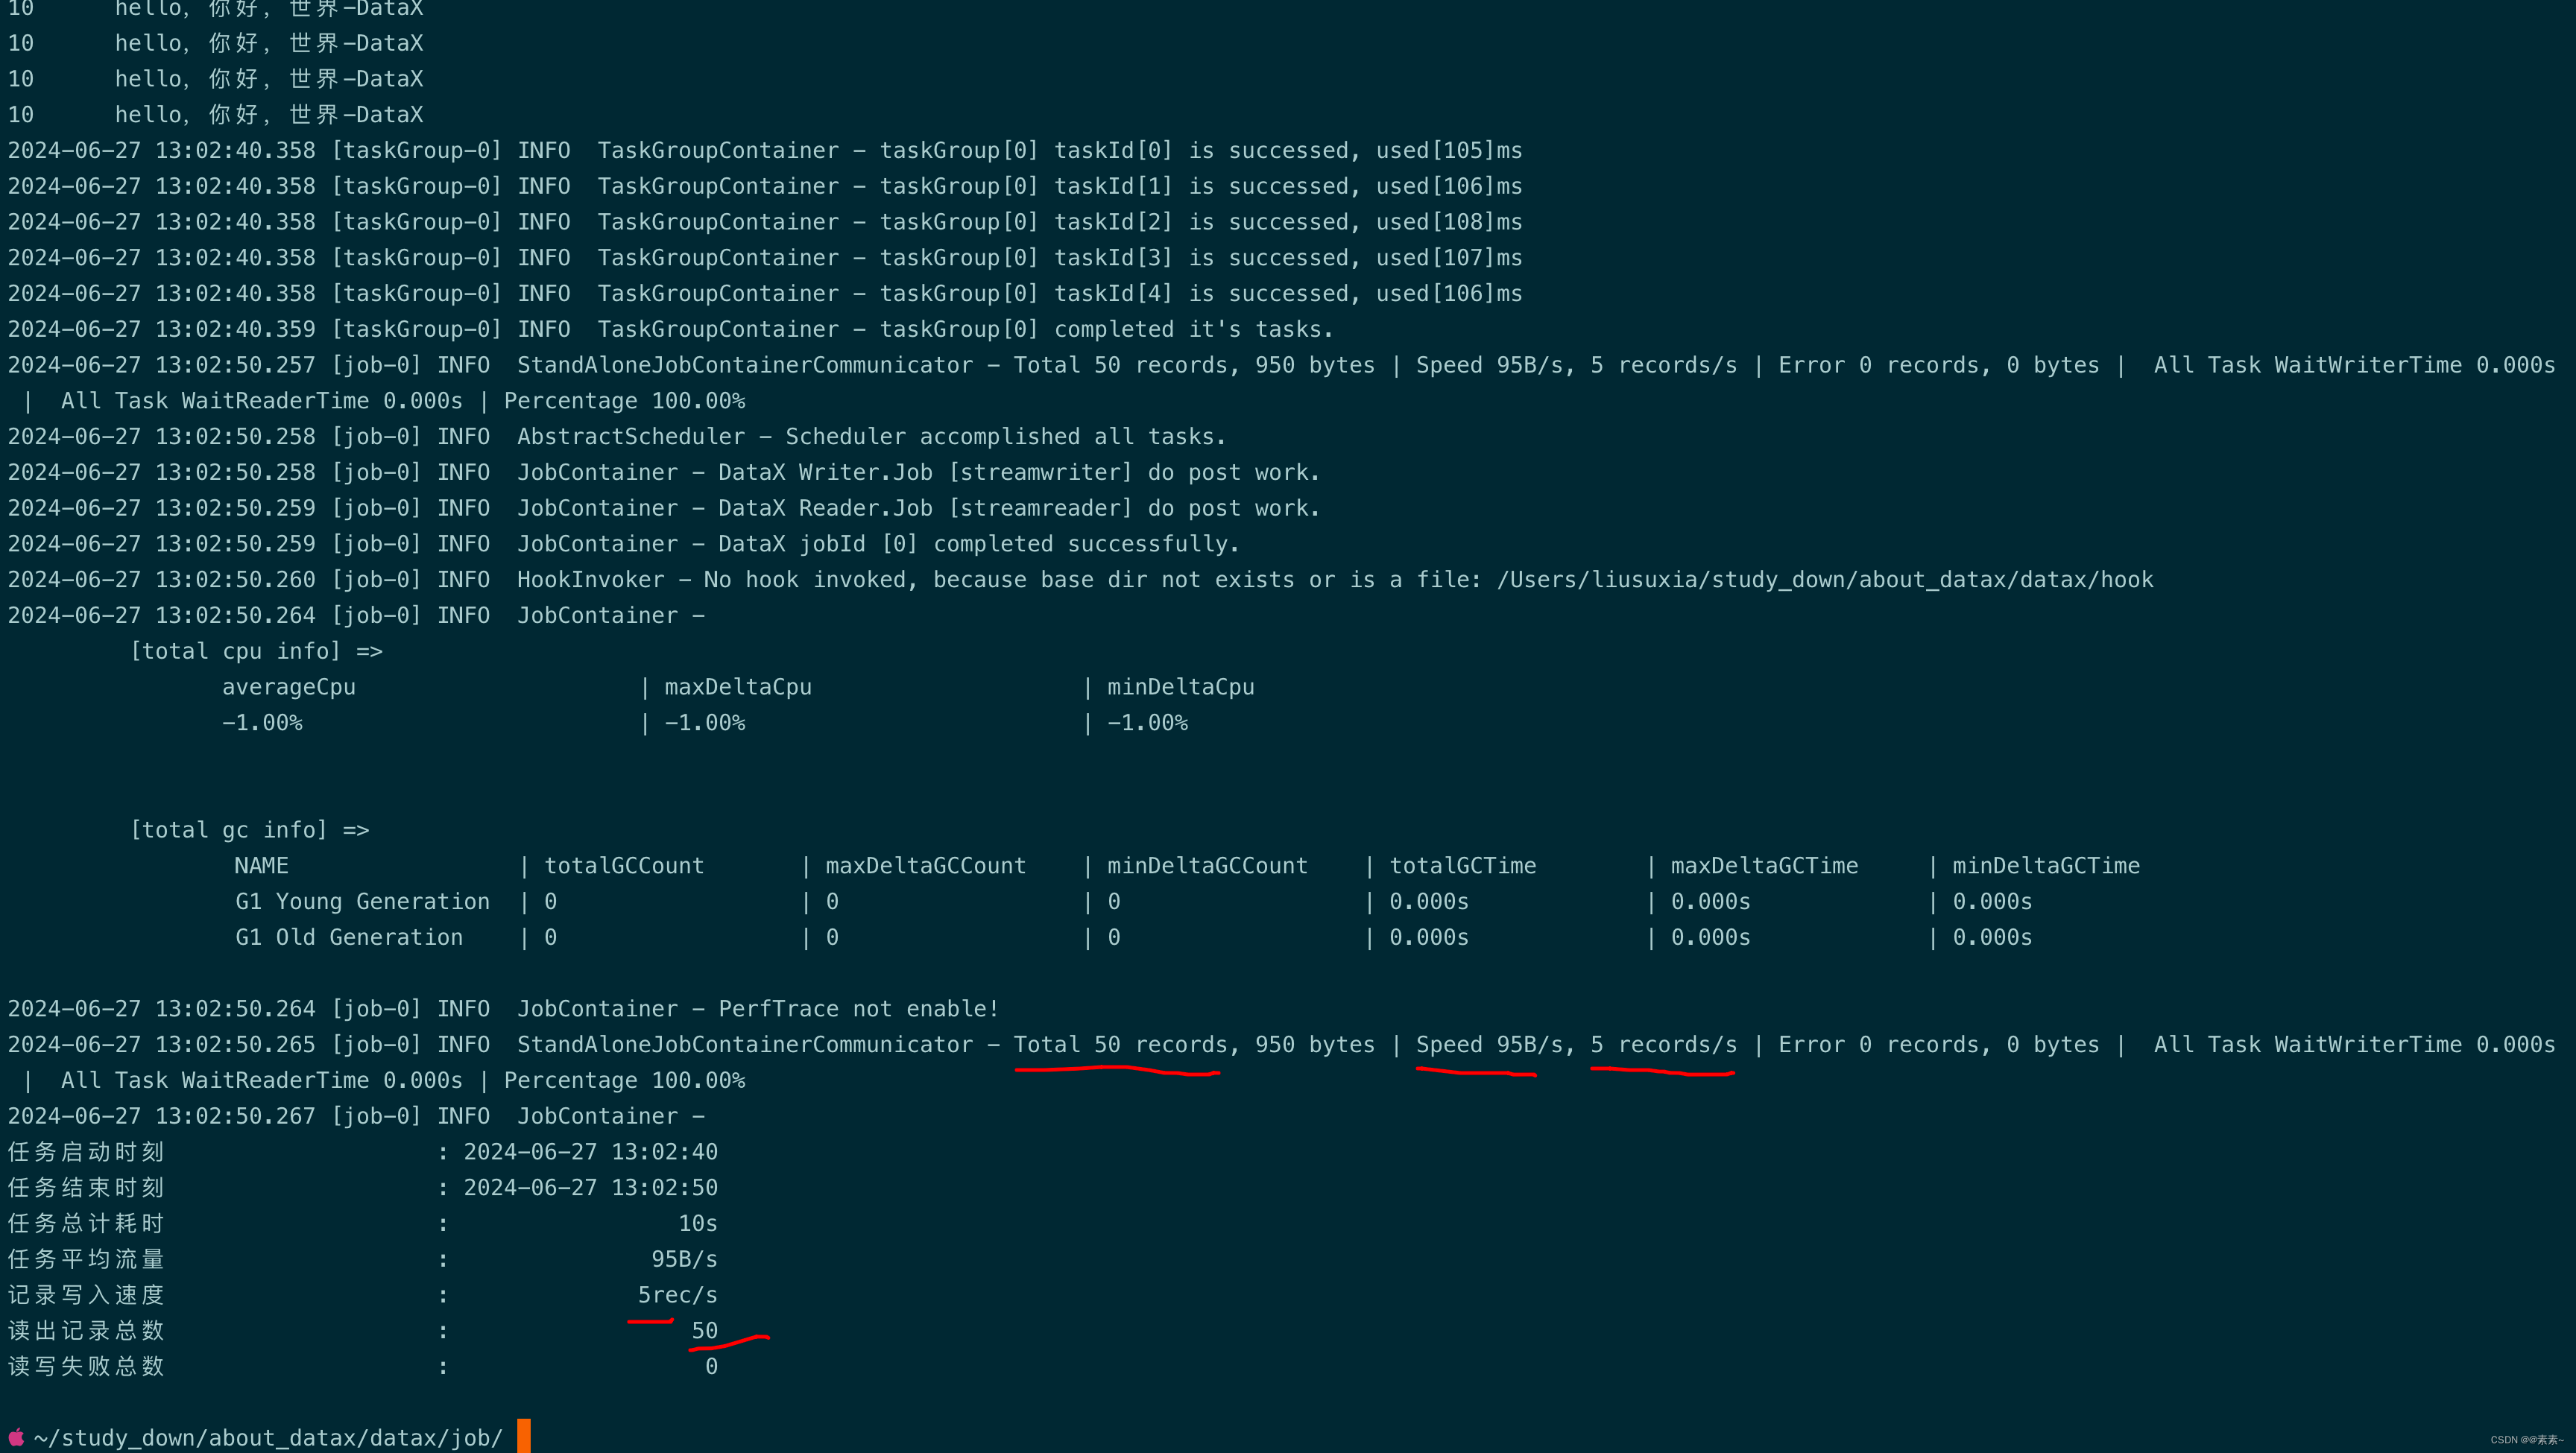Click the 记录写入速度 label
2576x1453 pixels.
point(86,1295)
